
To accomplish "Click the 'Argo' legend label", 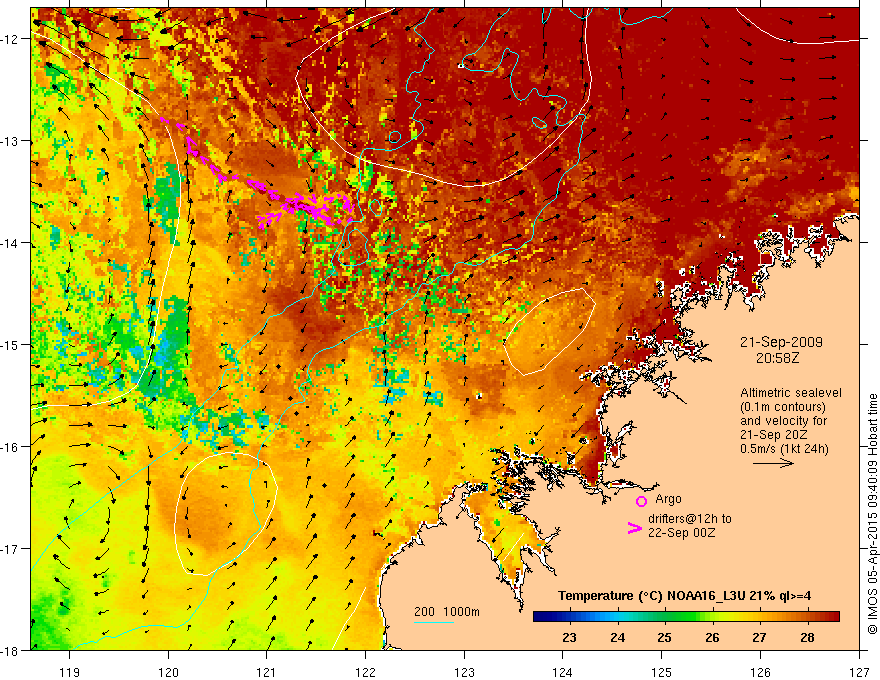I will (x=668, y=499).
